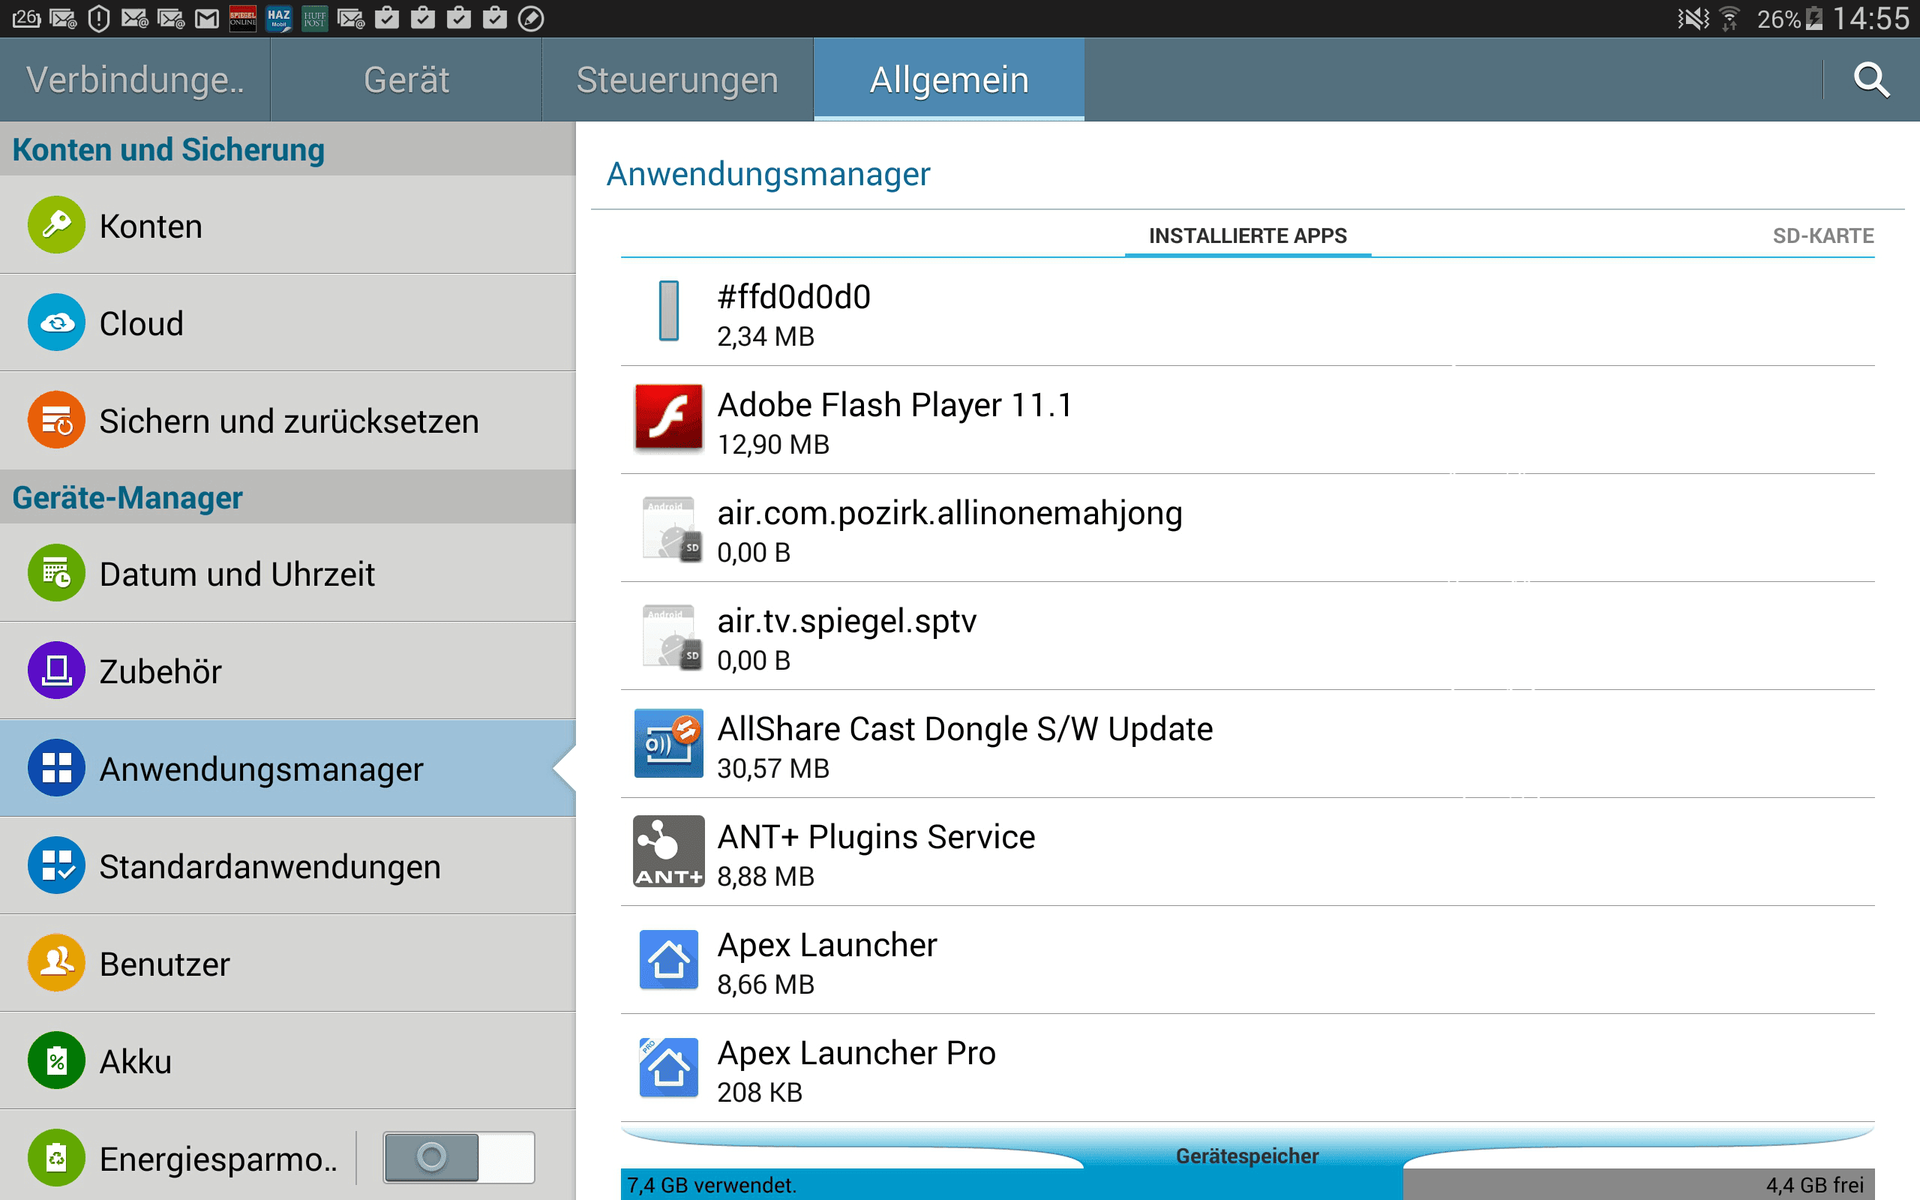Tap the 7,4 GB verwendet label
1920x1200 pixels.
point(711,1185)
